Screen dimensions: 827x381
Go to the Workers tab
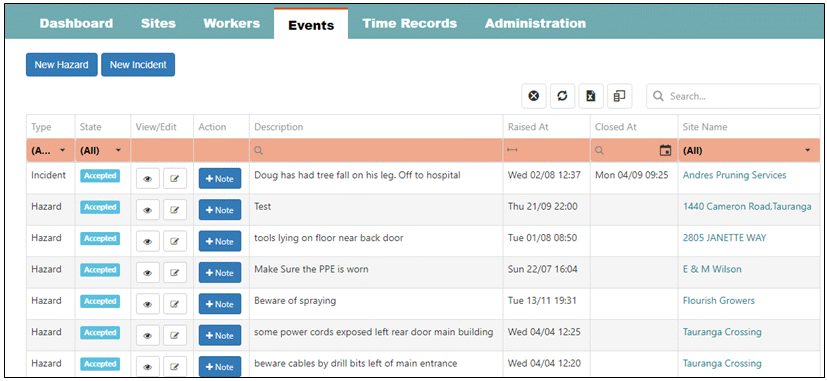[232, 24]
